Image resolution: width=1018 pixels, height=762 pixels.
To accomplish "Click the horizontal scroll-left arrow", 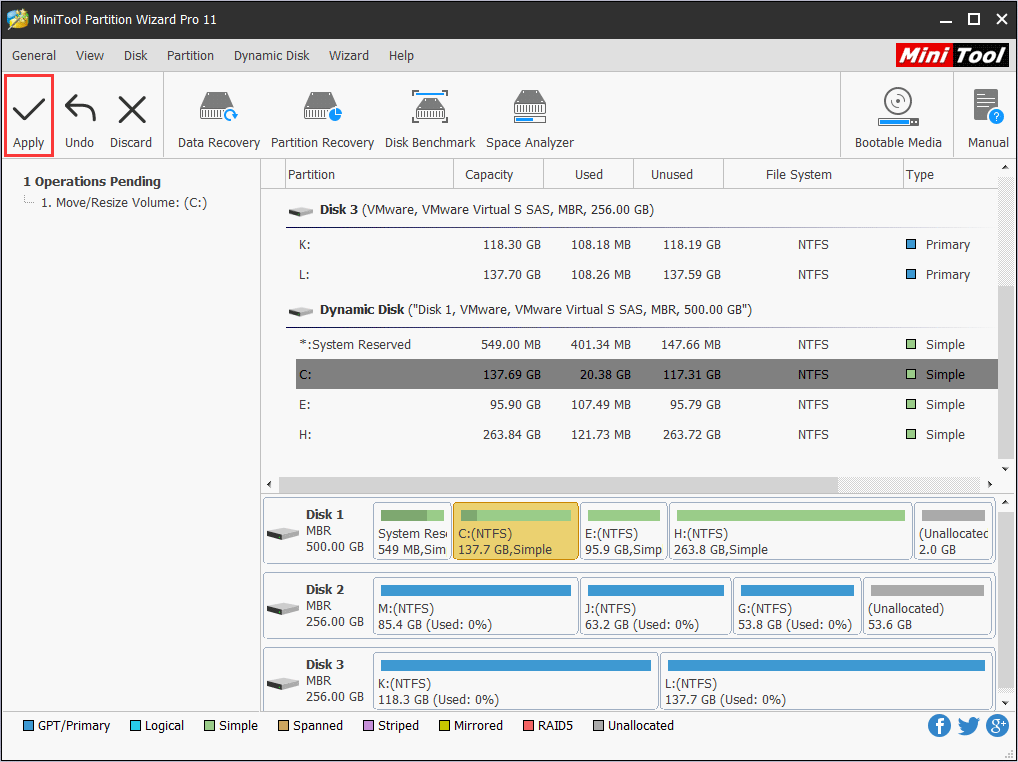I will pos(269,484).
